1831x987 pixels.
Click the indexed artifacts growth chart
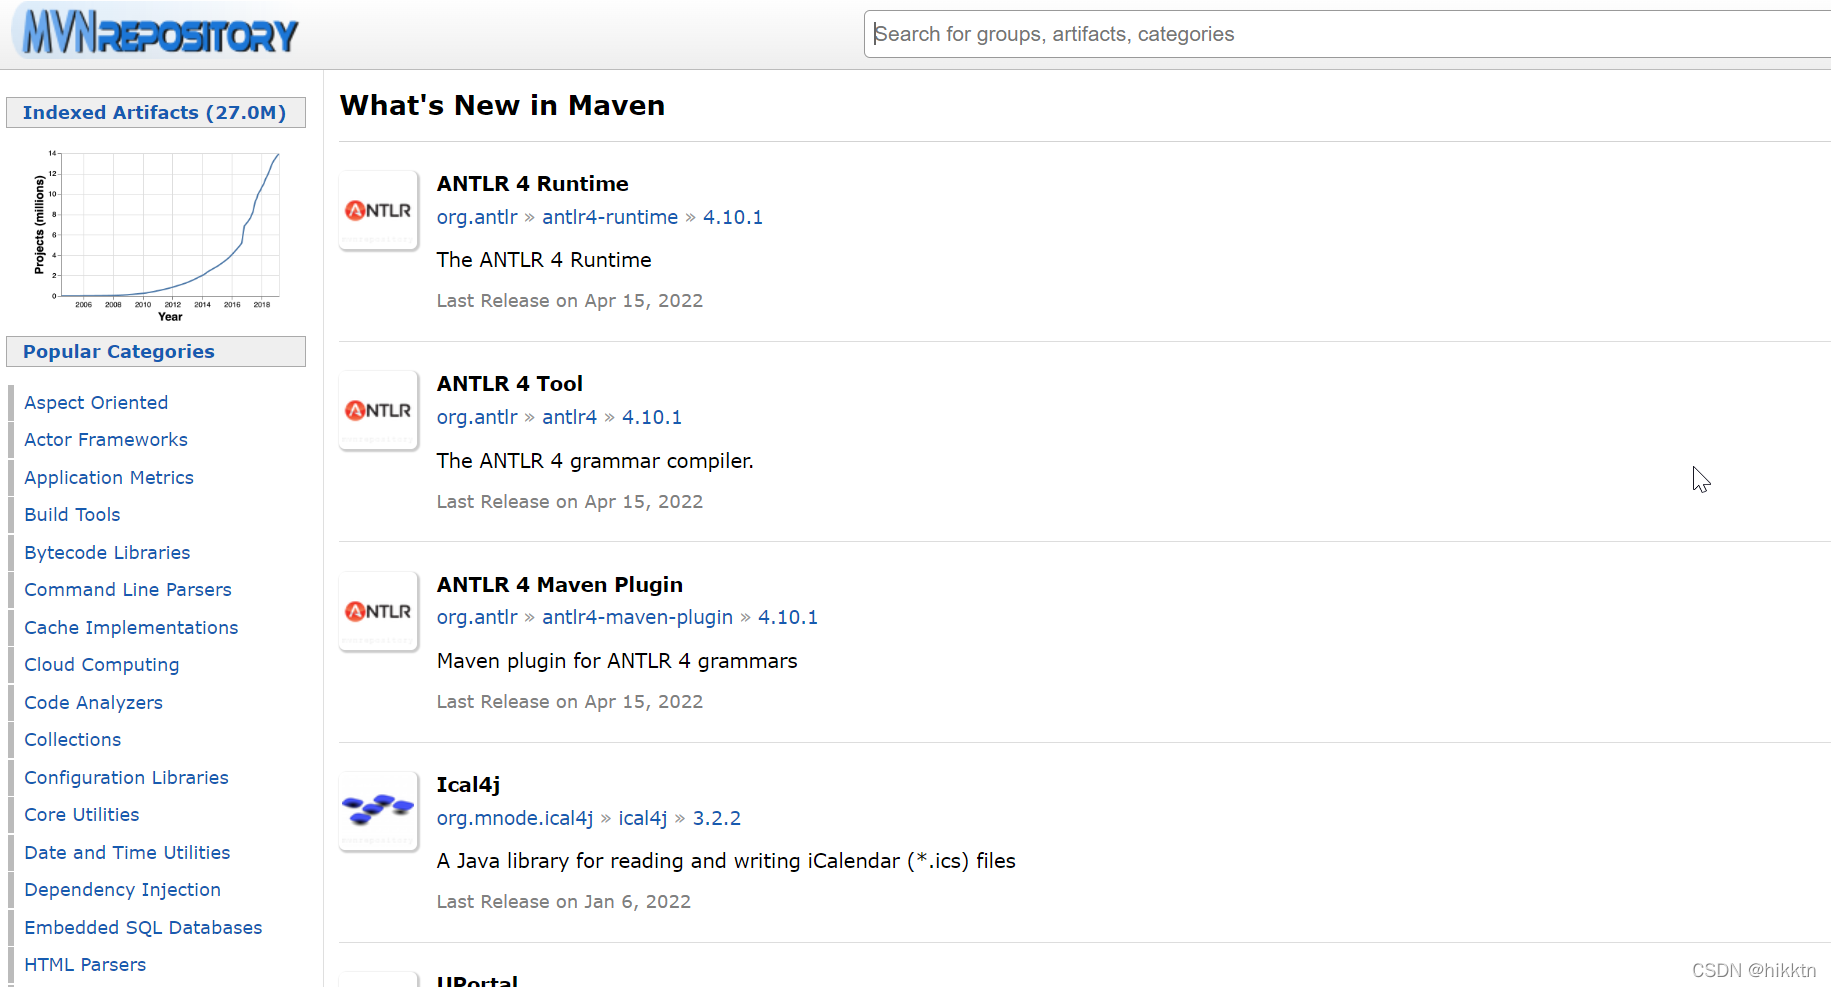tap(157, 236)
